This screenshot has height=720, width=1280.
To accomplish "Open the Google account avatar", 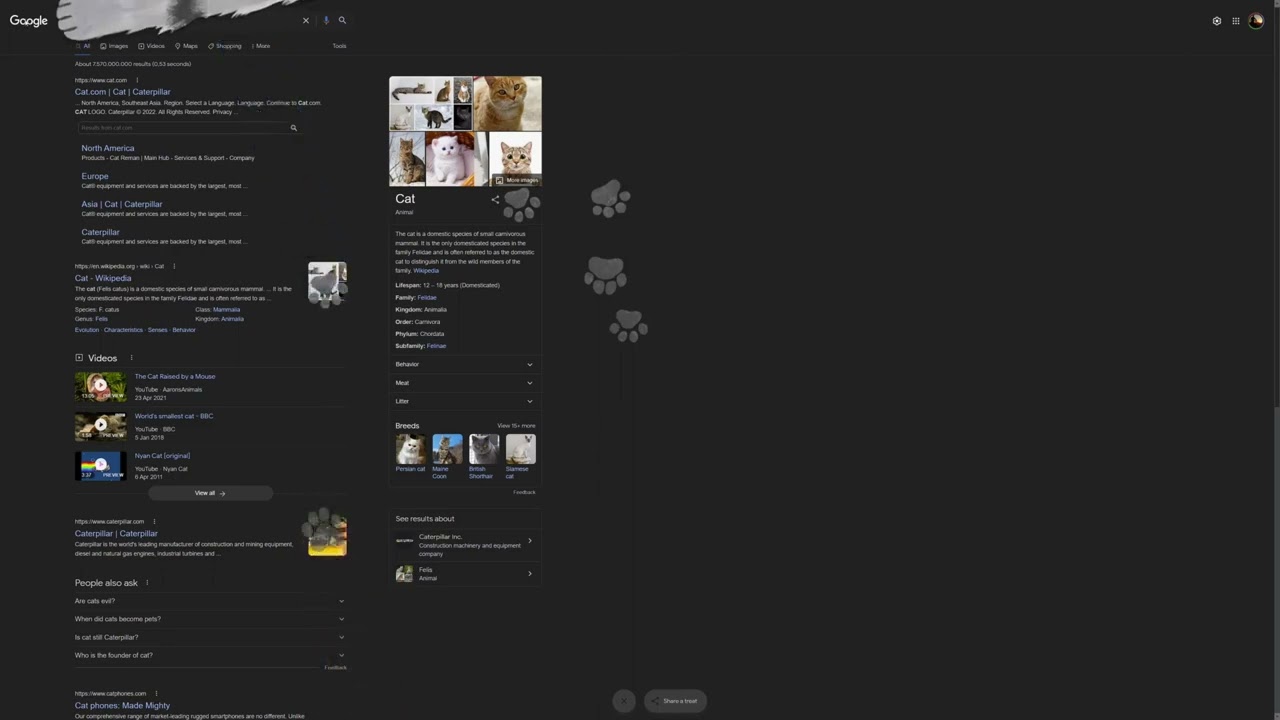I will 1256,21.
